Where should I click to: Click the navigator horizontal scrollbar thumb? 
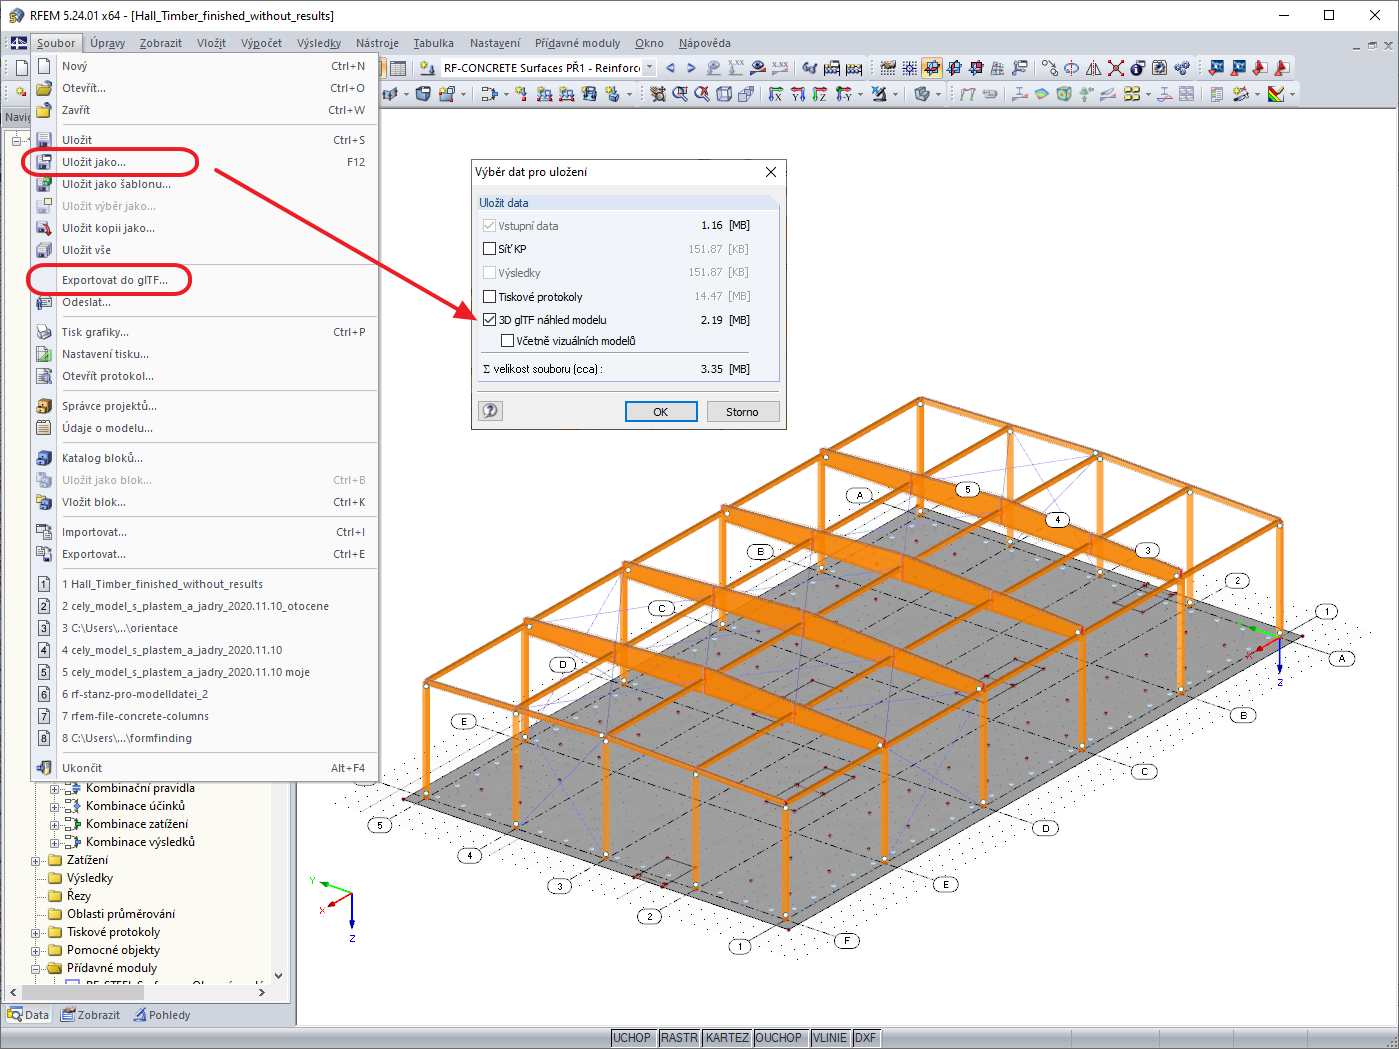pyautogui.click(x=83, y=992)
